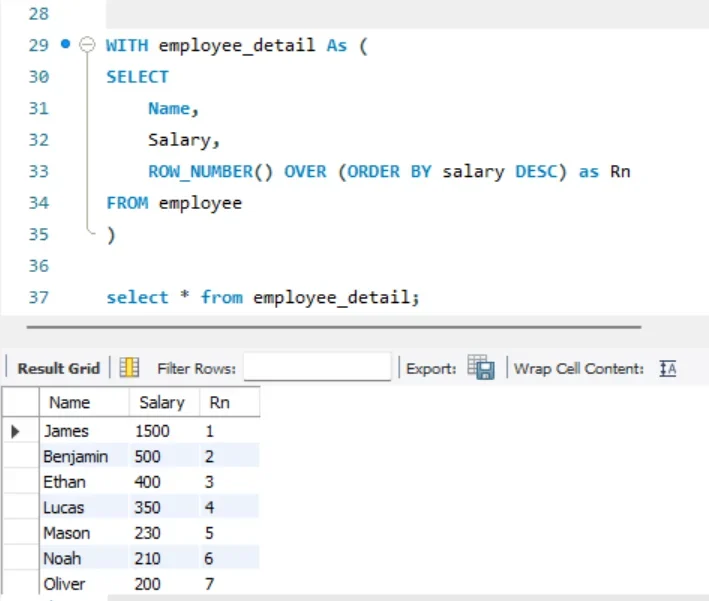Click the Rn value 7 in Oliver row
The width and height of the screenshot is (709, 601).
coord(209,584)
